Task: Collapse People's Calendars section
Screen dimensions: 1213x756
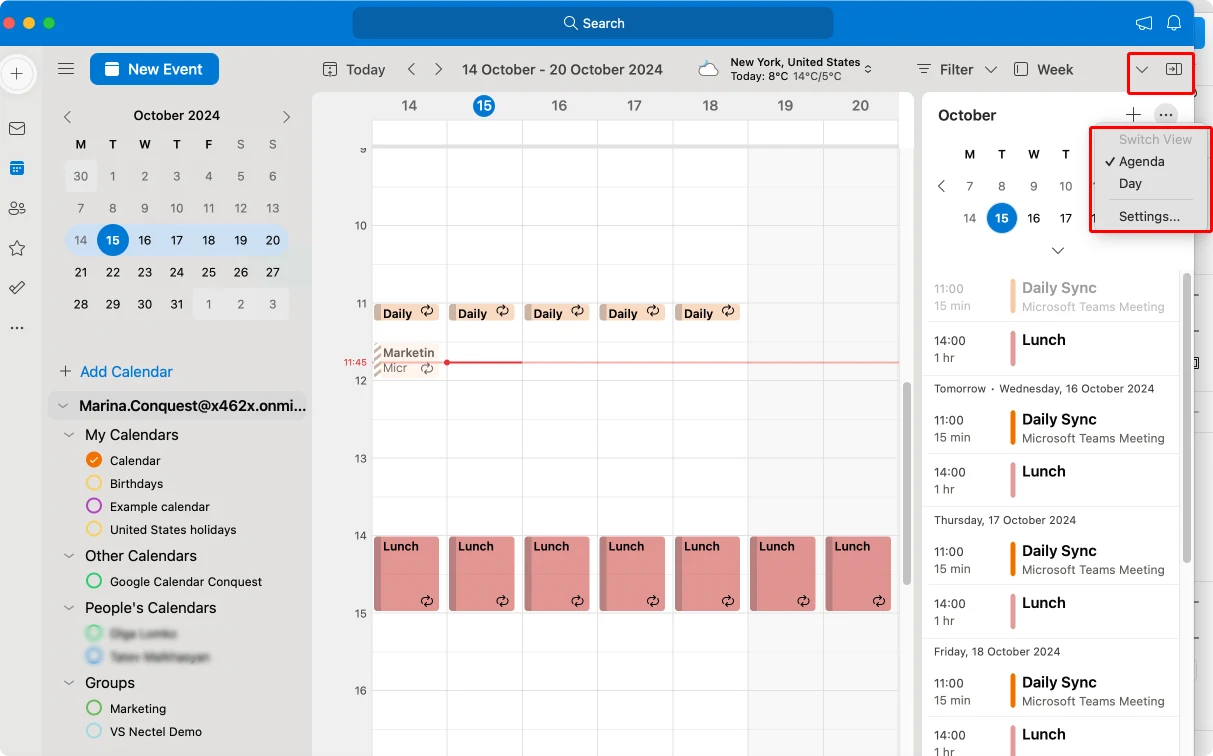Action: pos(69,608)
